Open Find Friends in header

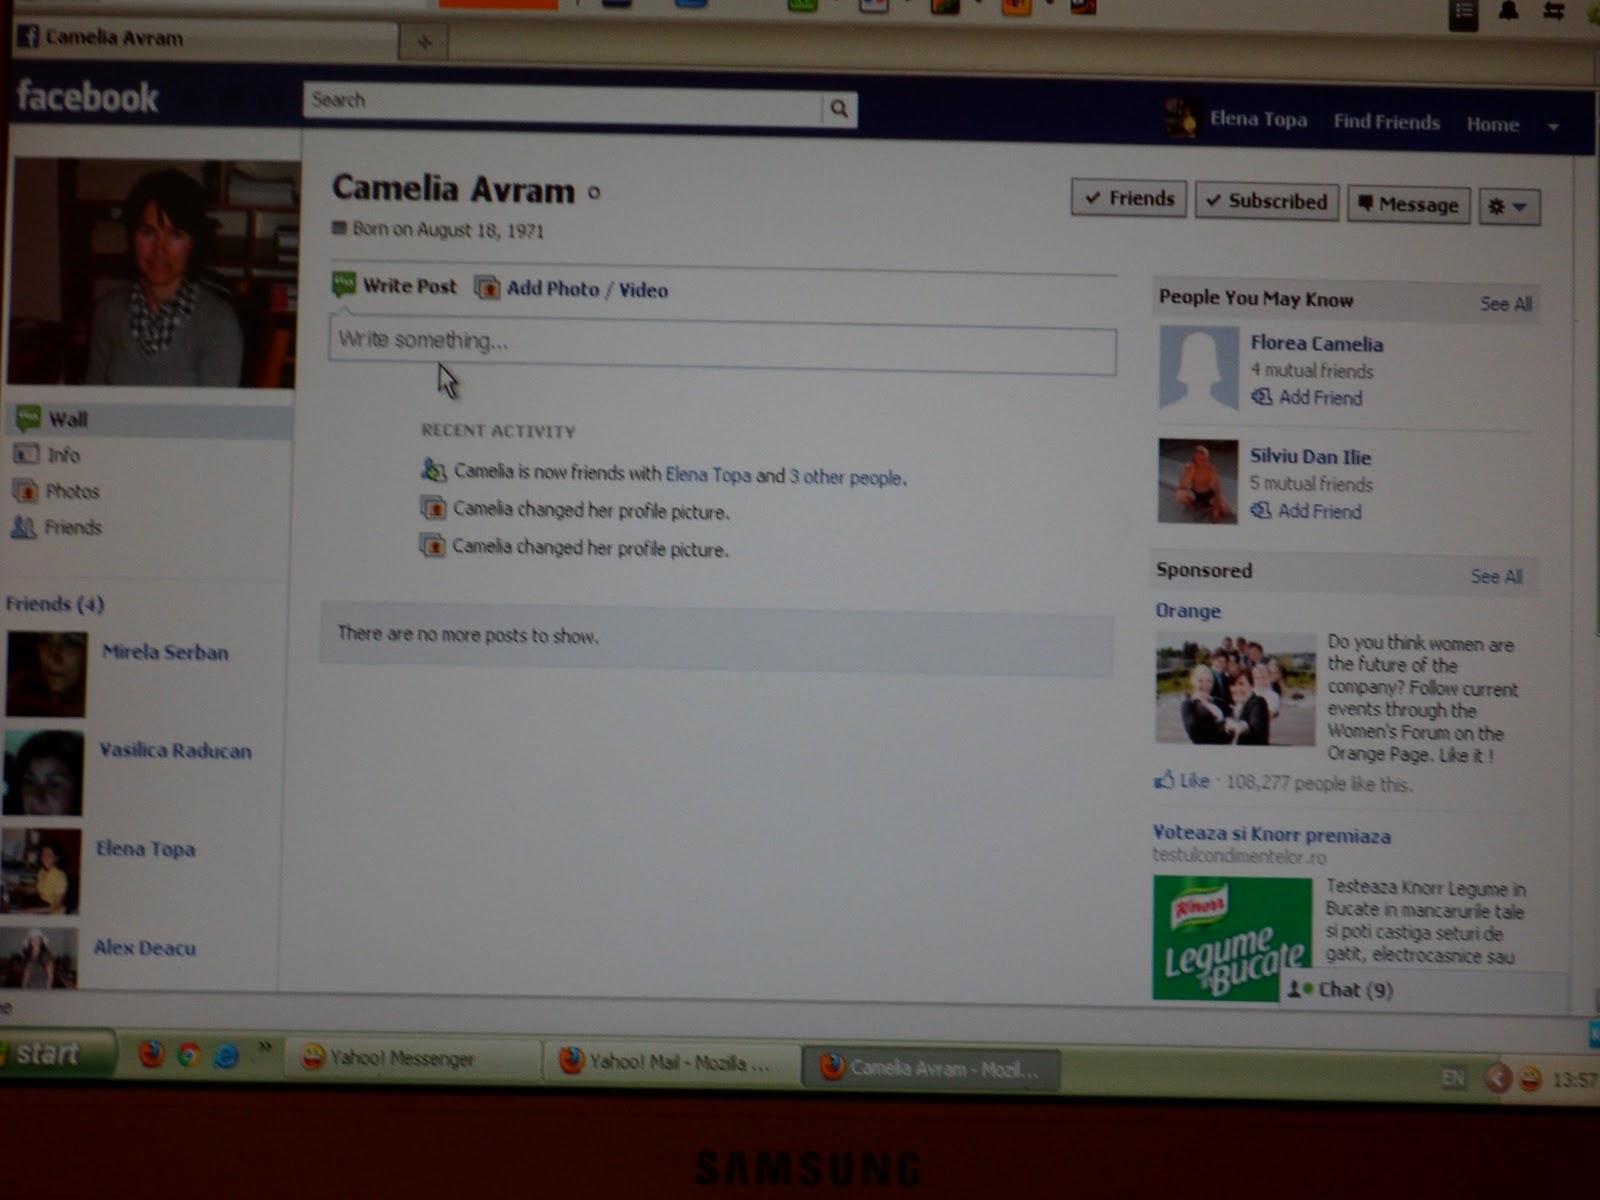point(1386,122)
